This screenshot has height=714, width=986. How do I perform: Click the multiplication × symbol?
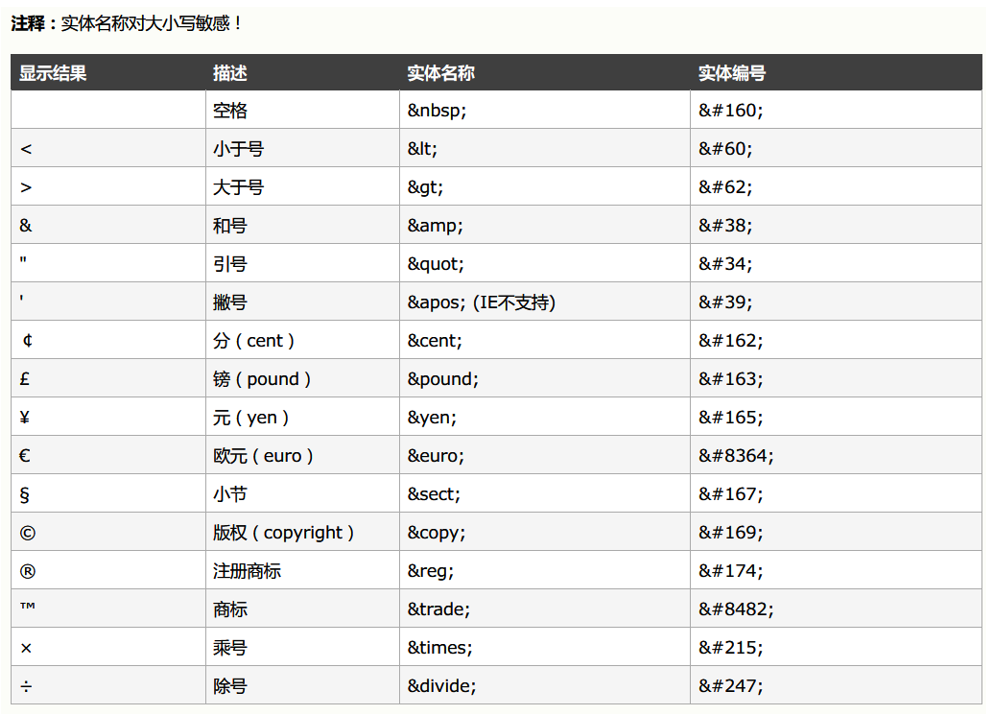point(26,648)
